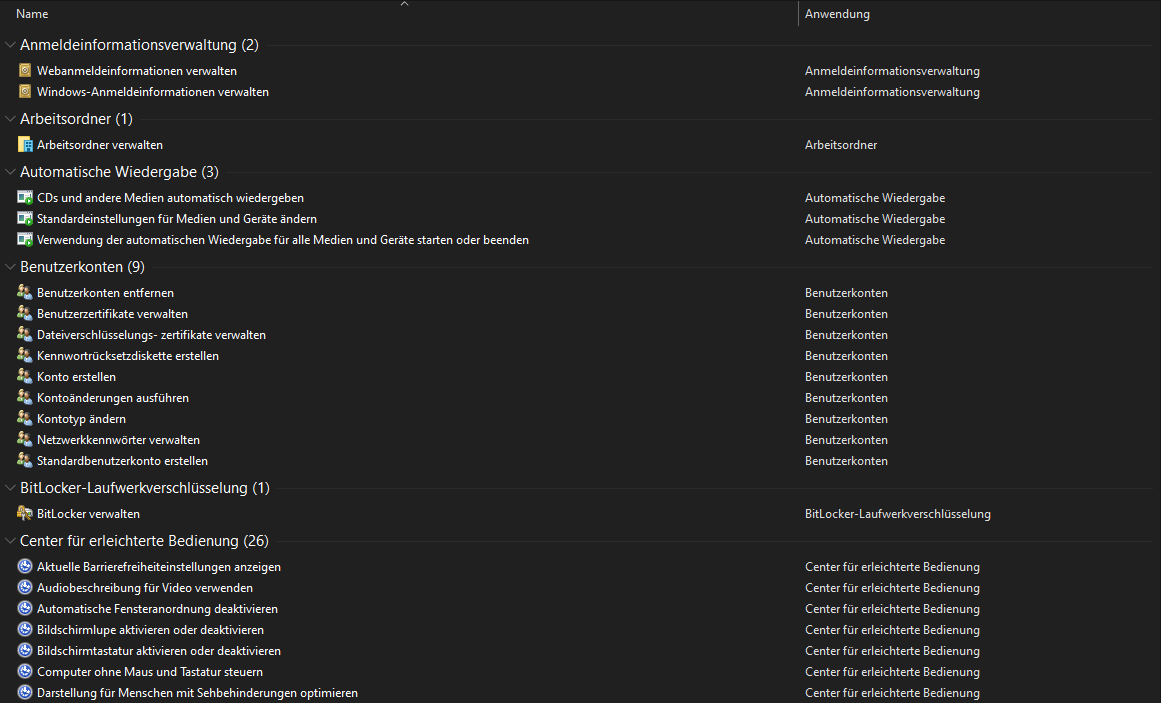
Task: Click the icon beside Webanmeldeinformationen verwalten
Action: pos(25,71)
